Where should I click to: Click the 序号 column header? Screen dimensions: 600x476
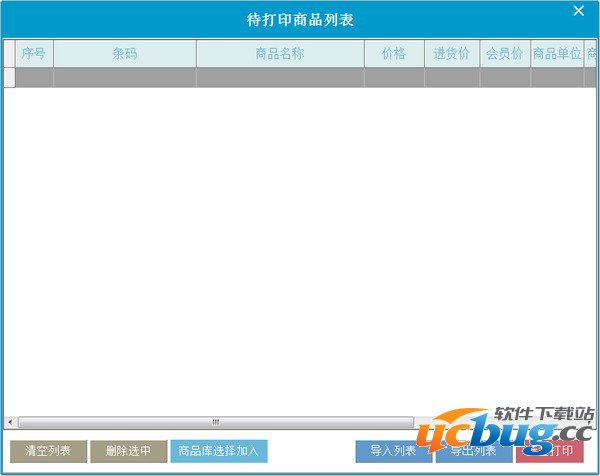click(34, 54)
